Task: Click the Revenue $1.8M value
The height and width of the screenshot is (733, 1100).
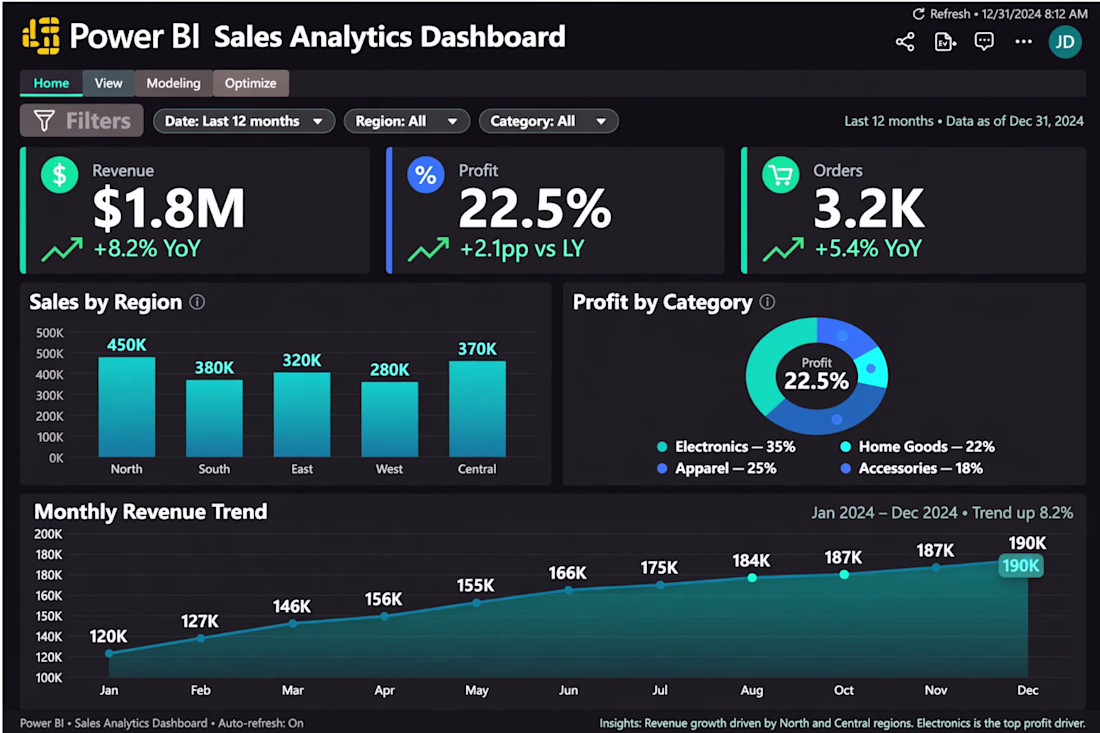Action: click(x=169, y=209)
